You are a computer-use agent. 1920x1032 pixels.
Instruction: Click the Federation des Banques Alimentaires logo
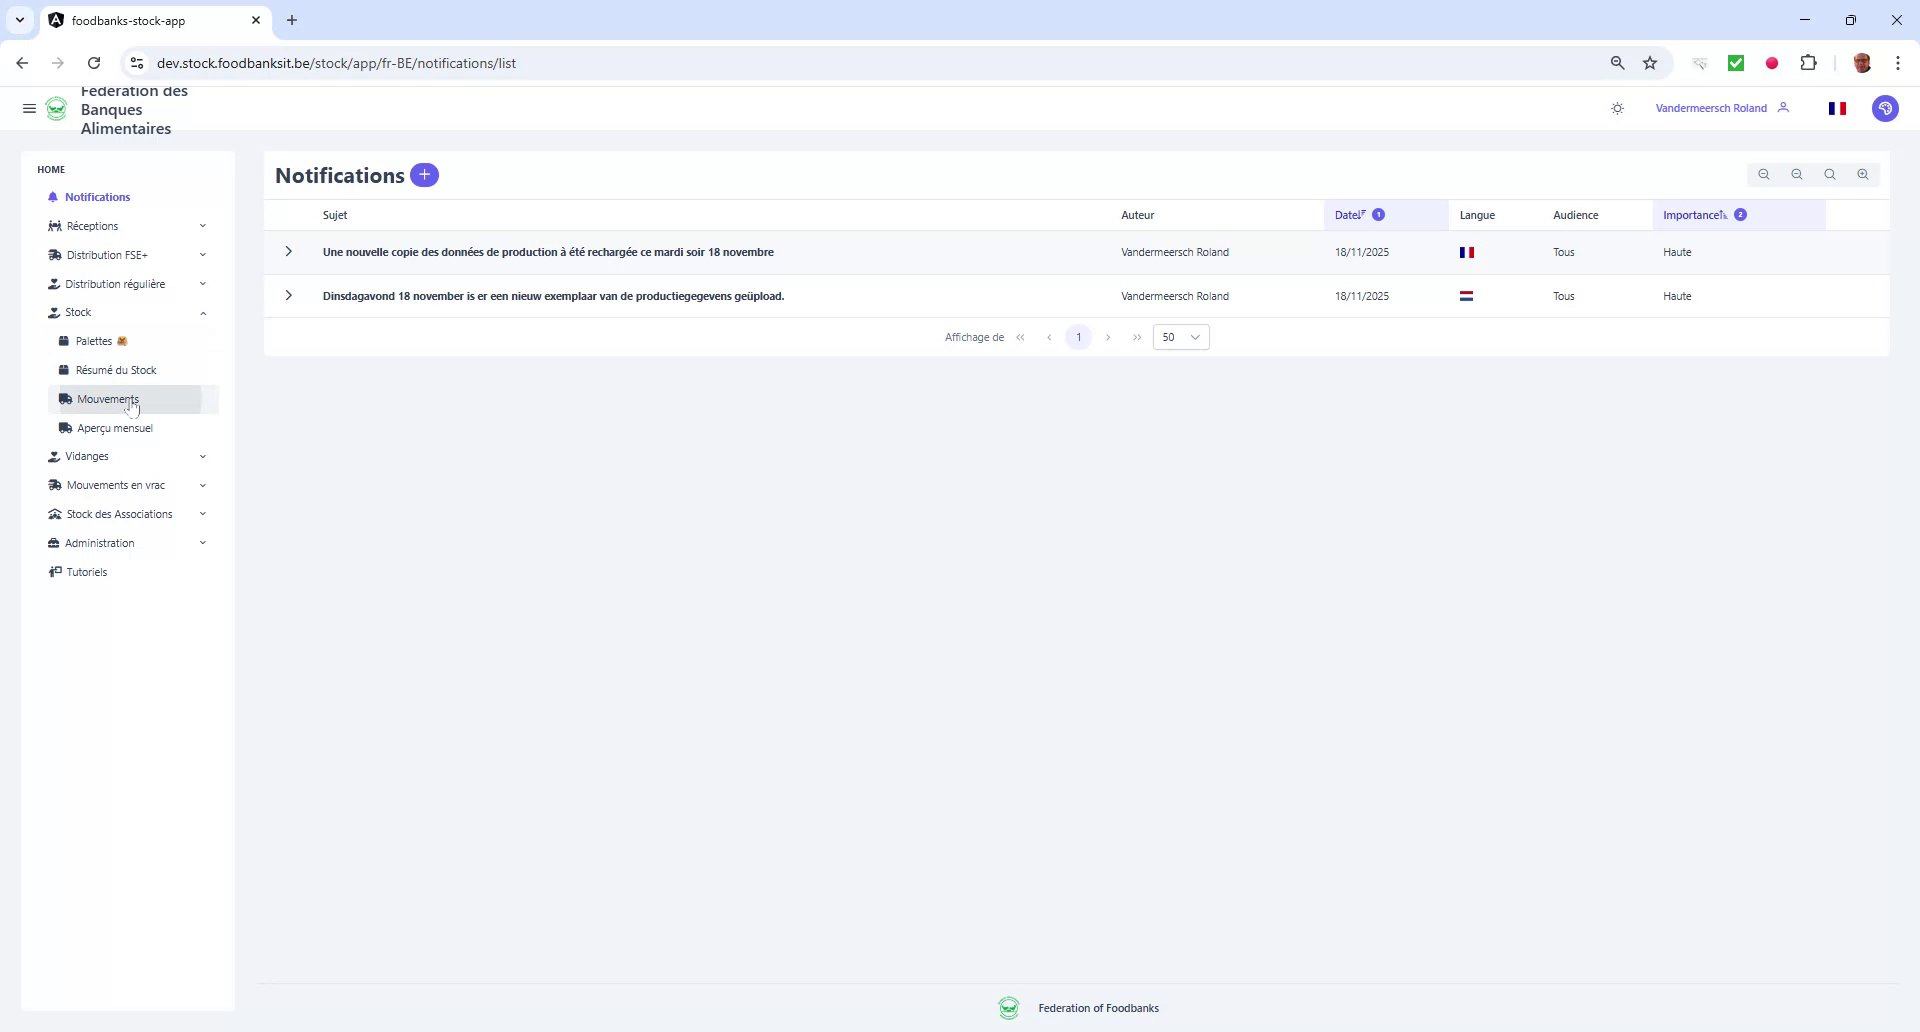click(x=57, y=108)
